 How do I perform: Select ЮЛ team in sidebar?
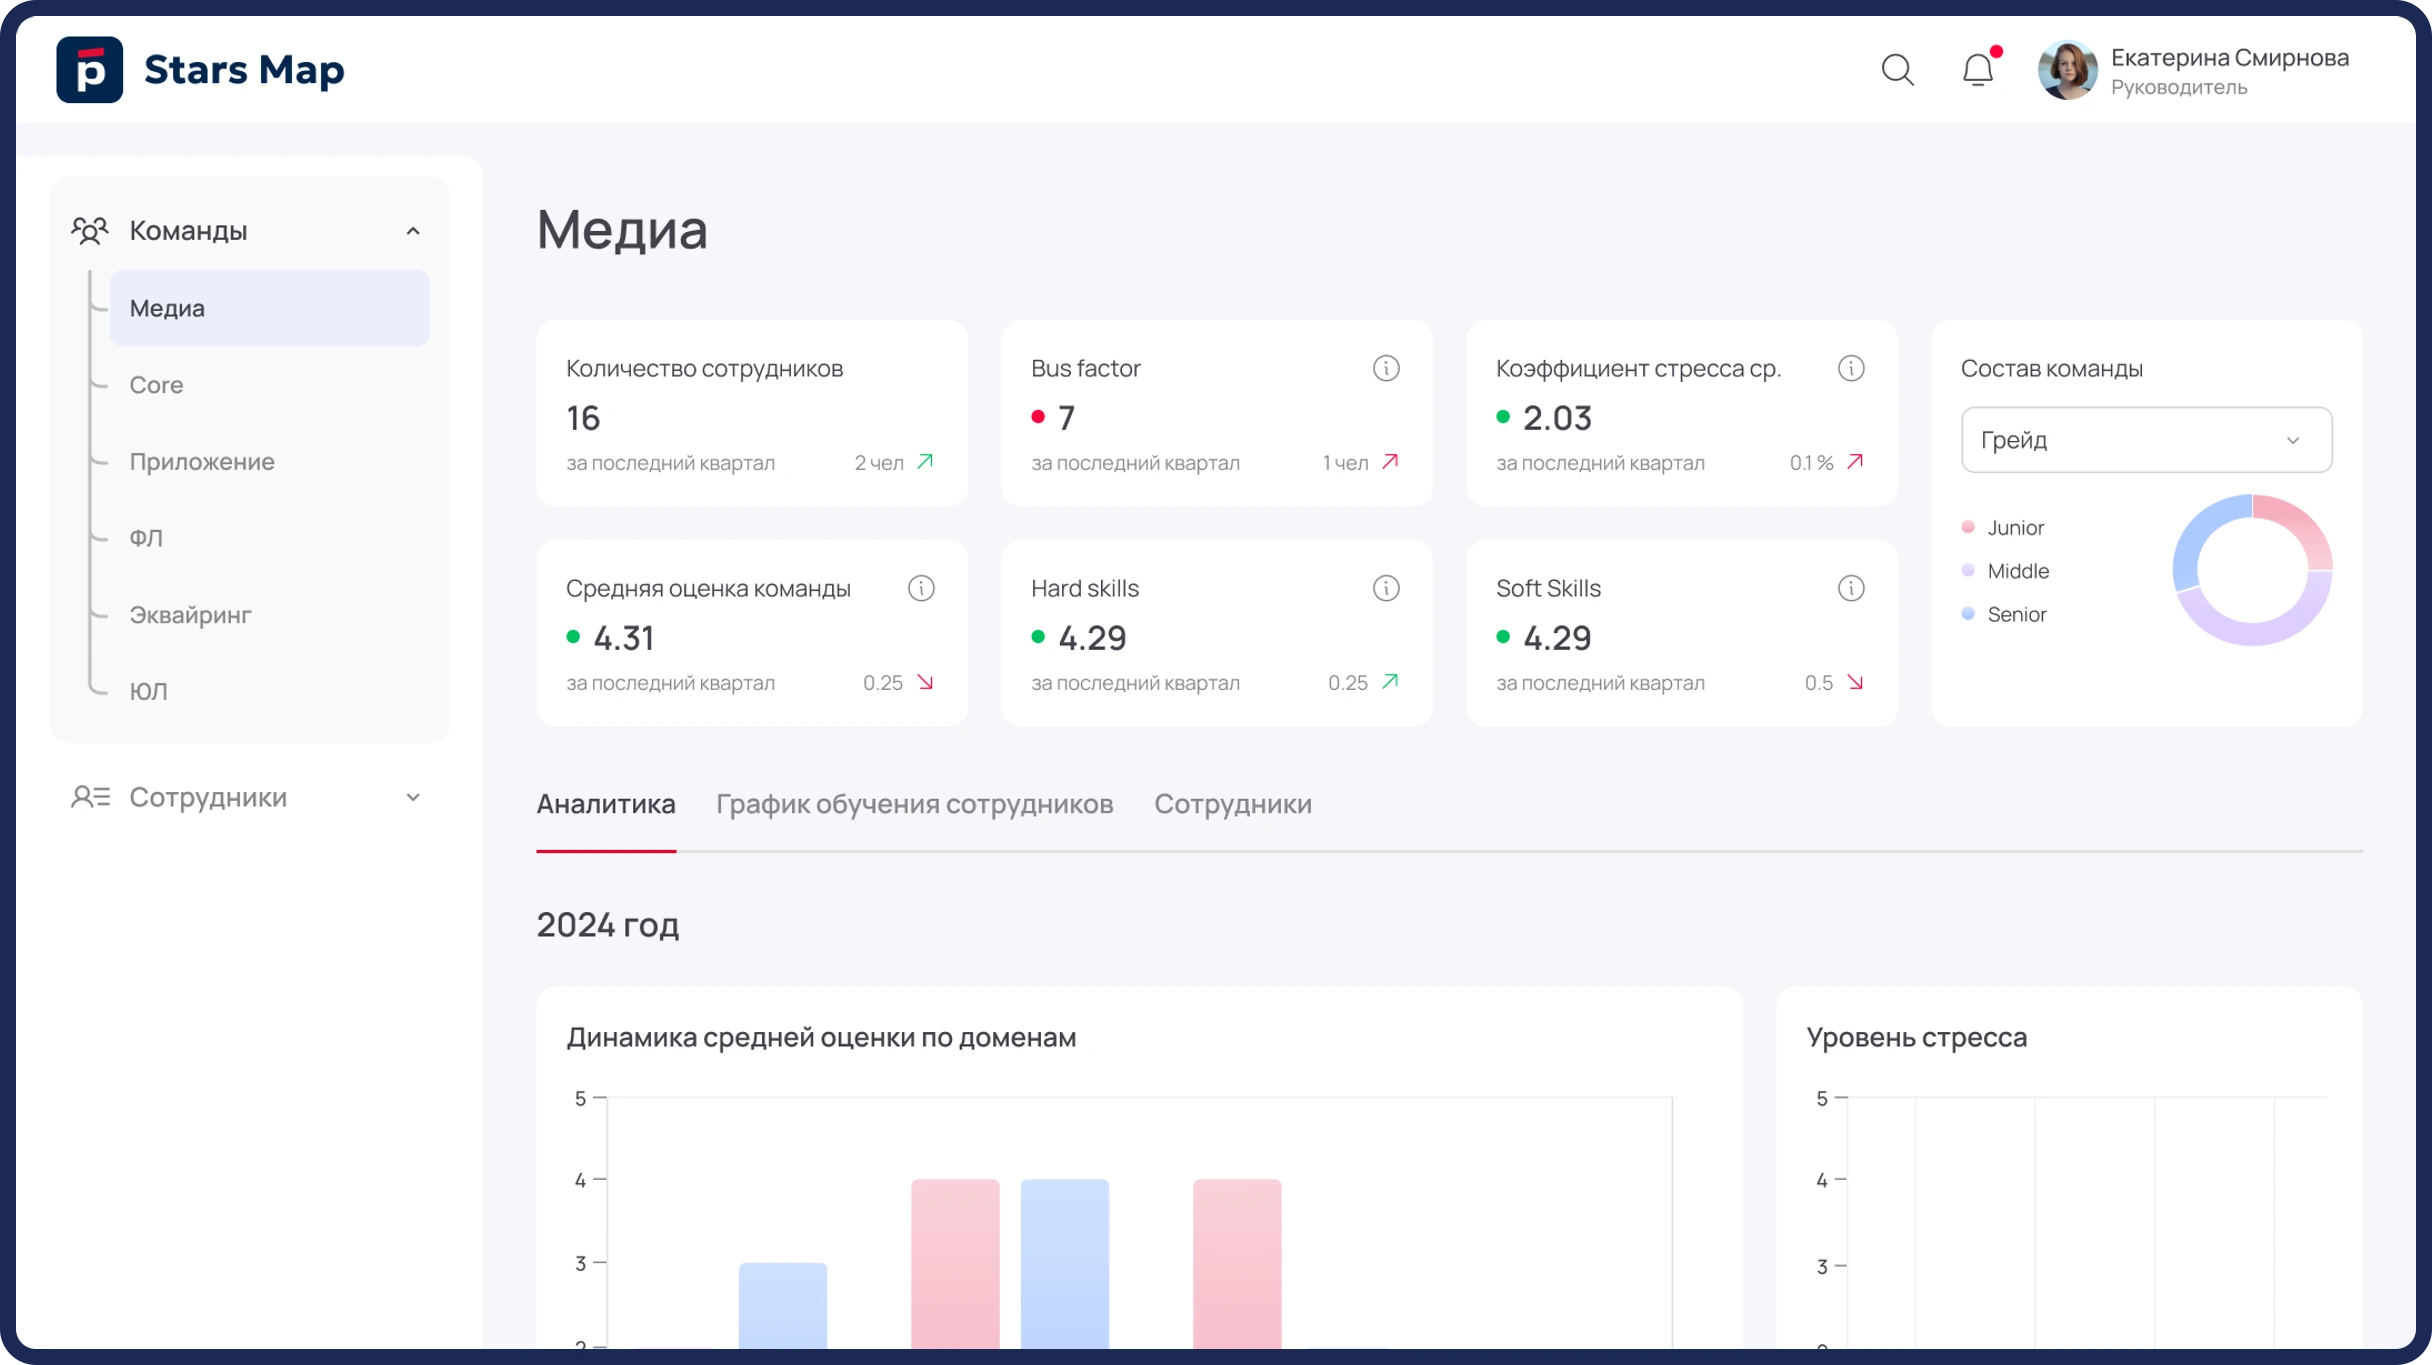coord(148,691)
